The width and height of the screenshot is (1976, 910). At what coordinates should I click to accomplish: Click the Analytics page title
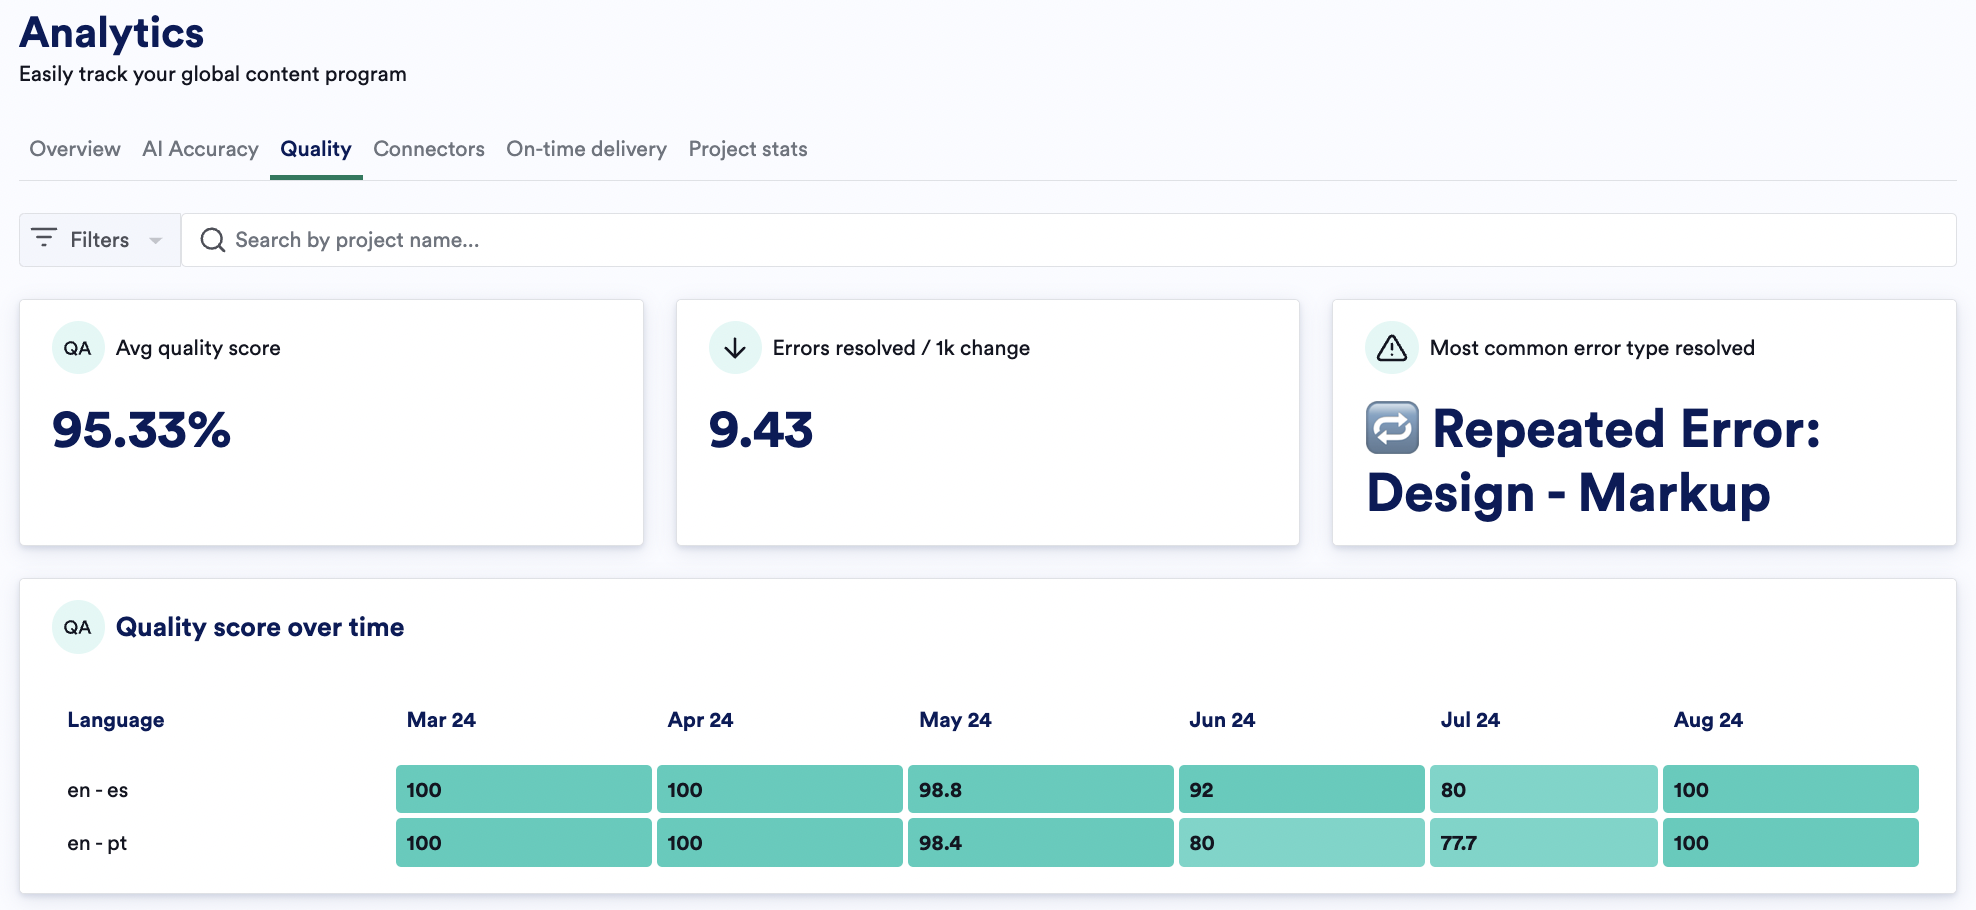(x=112, y=33)
